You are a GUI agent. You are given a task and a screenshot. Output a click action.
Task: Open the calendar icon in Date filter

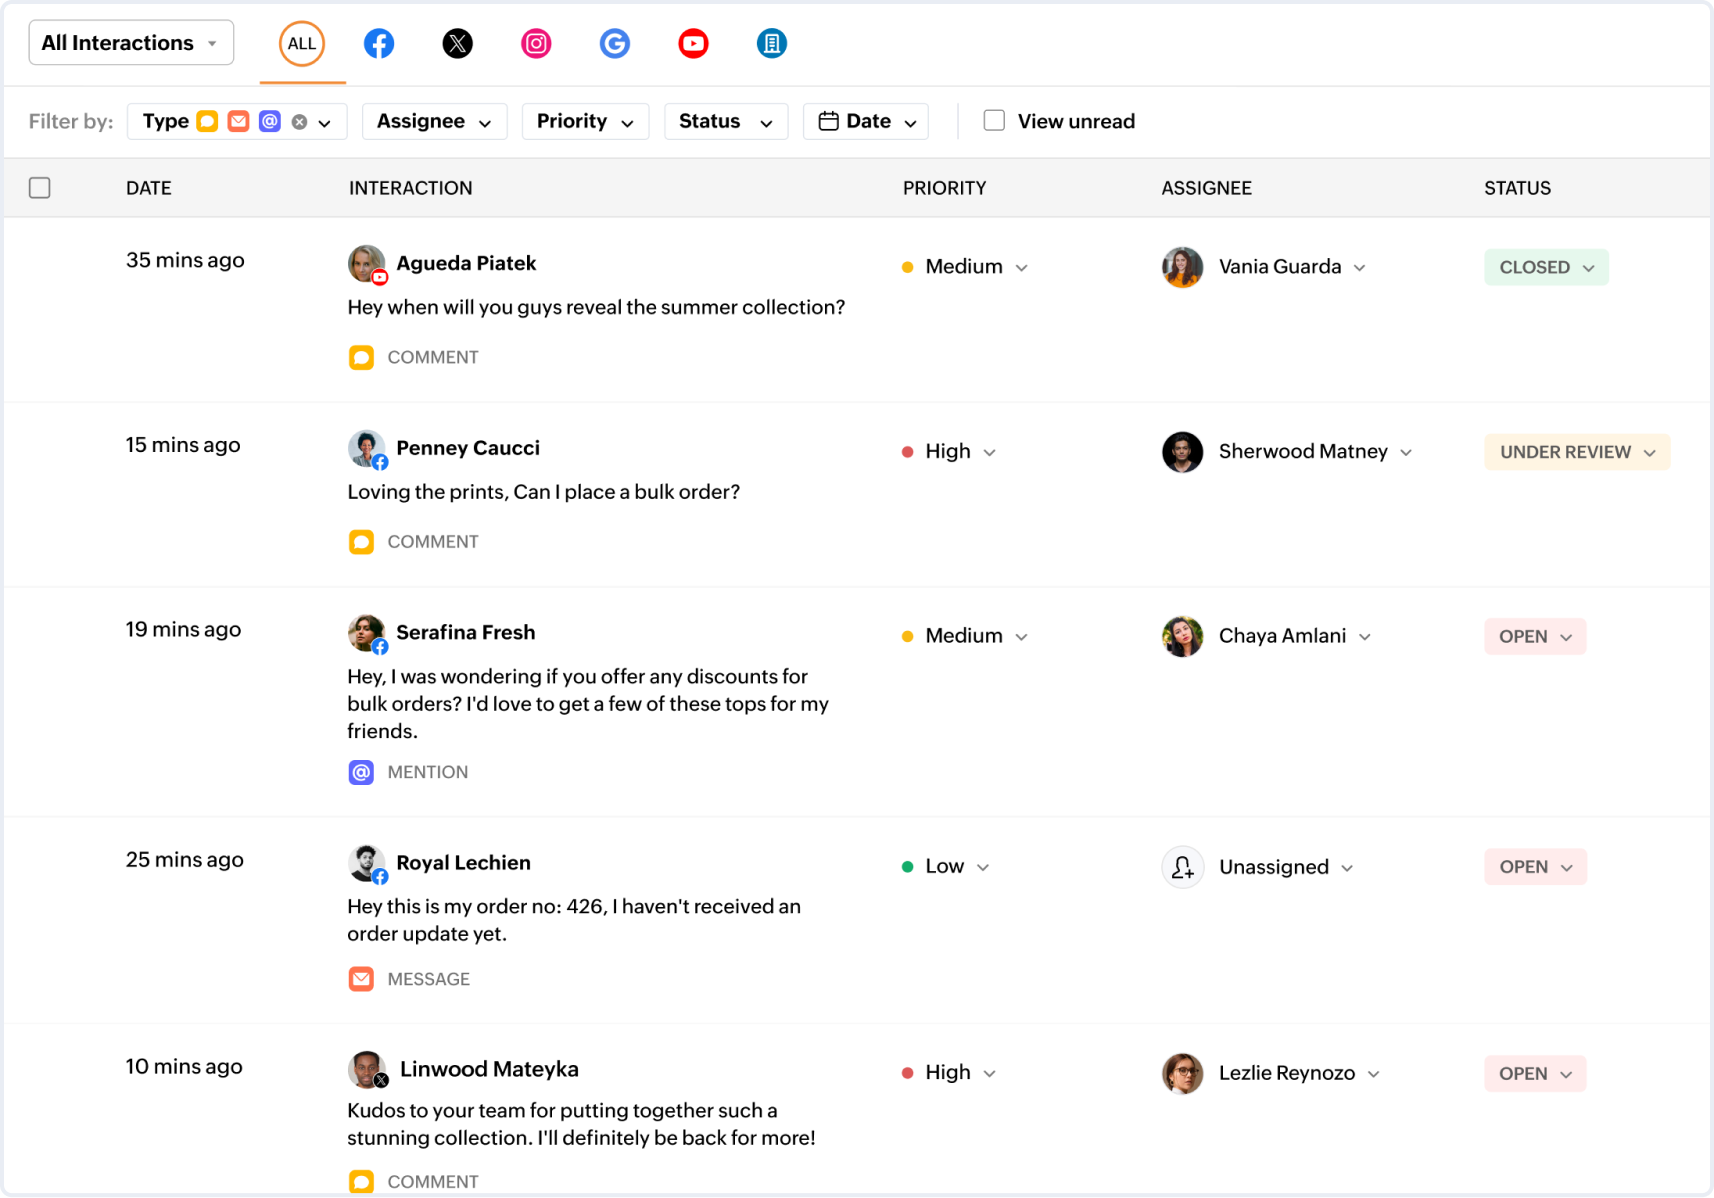coord(828,121)
